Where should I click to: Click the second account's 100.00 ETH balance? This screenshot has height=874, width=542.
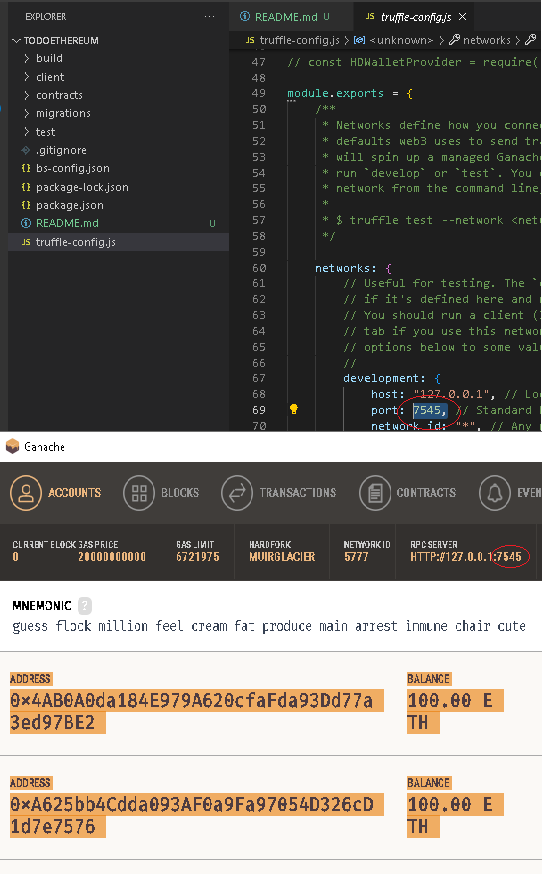pos(455,815)
